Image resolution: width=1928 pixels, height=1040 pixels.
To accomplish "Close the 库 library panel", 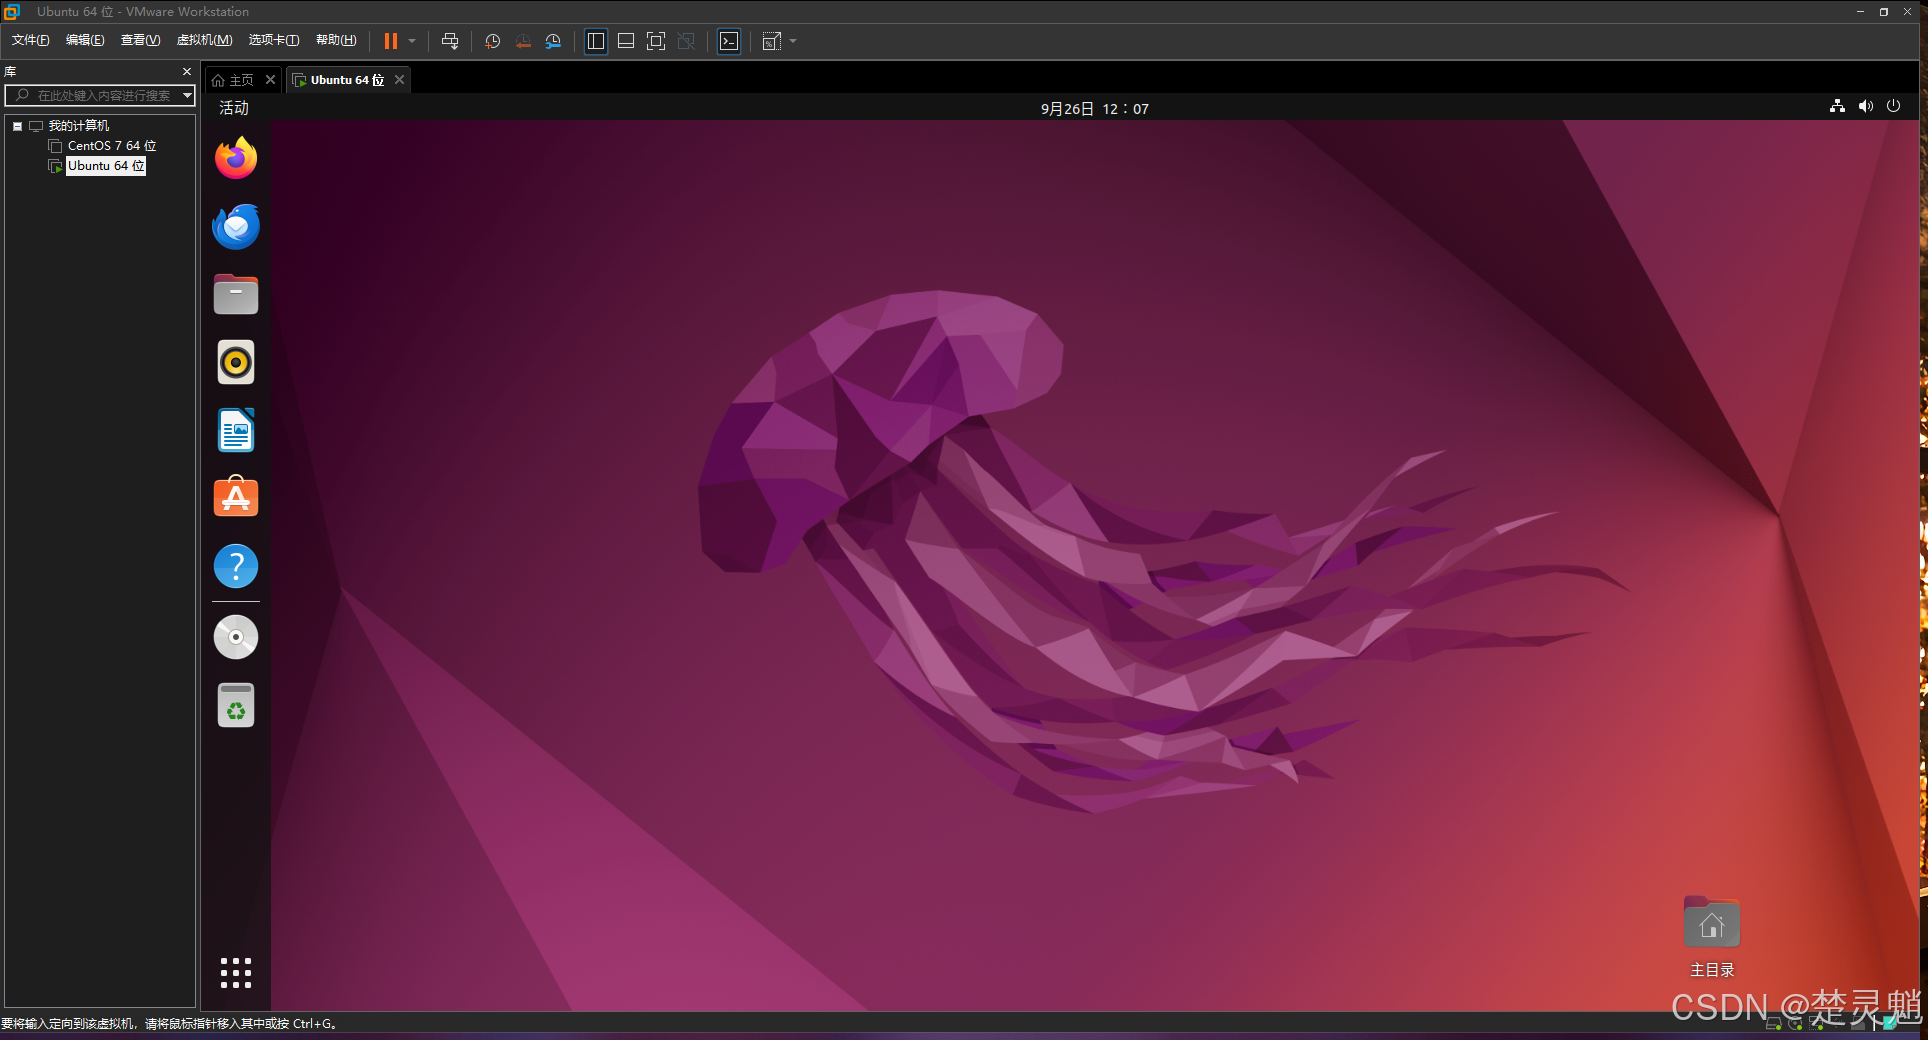I will click(187, 72).
